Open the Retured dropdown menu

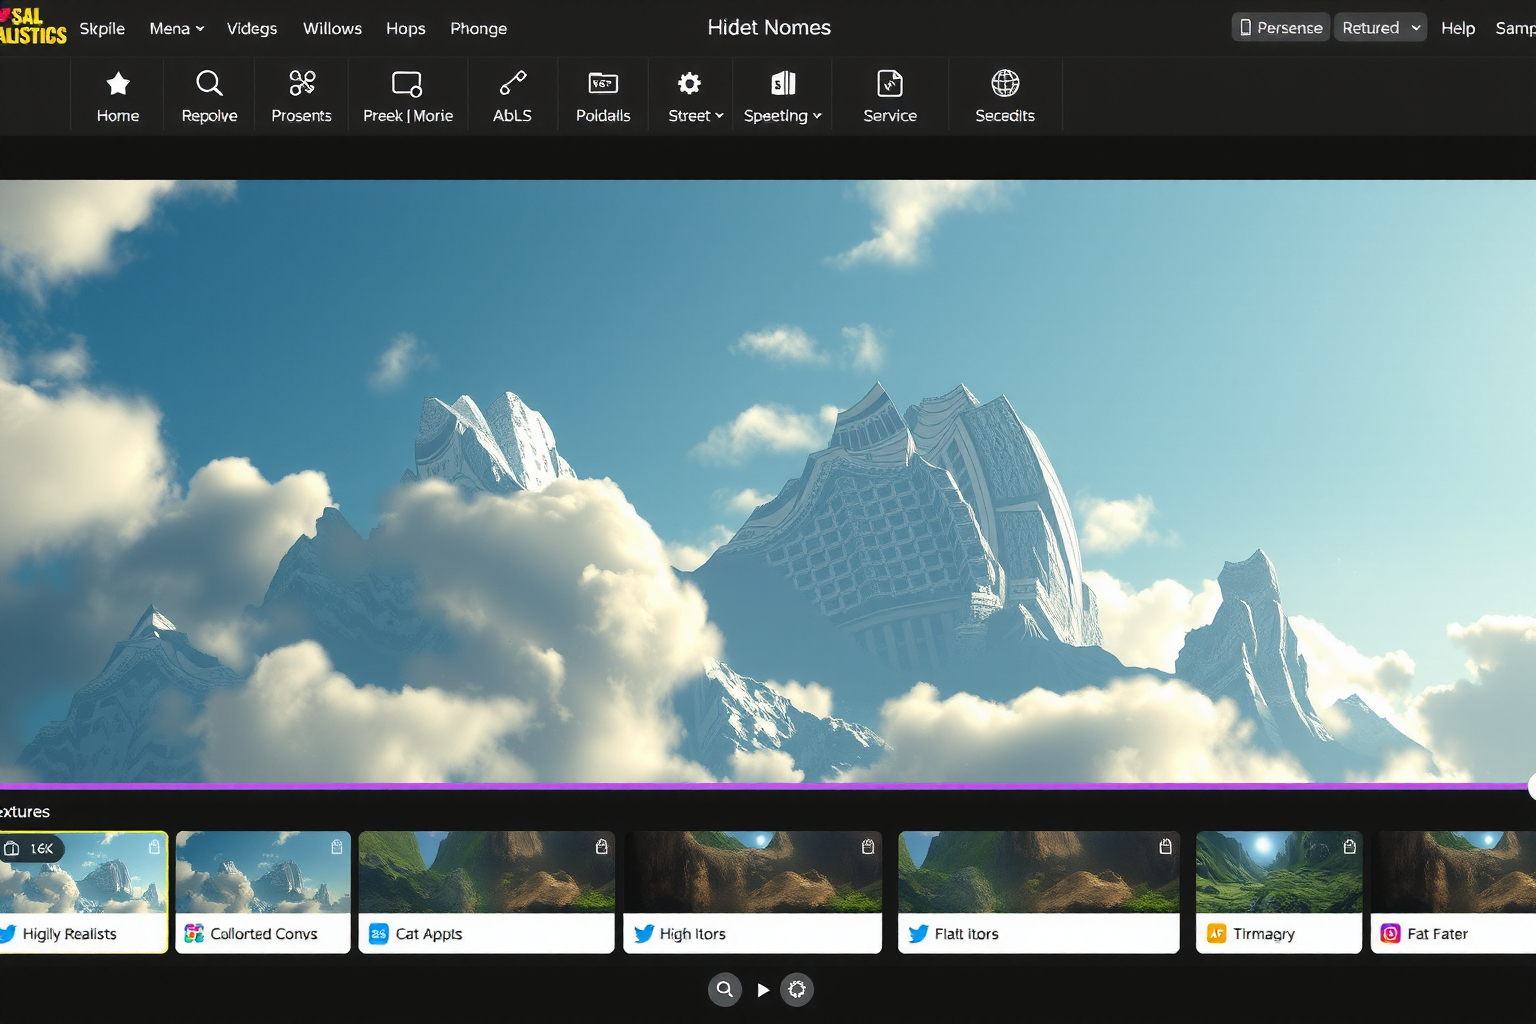click(x=1381, y=28)
